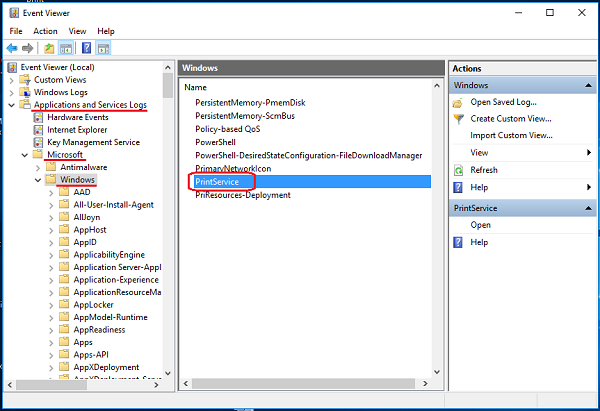Collapse the Windows section in Actions pane
Image resolution: width=600 pixels, height=411 pixels.
click(589, 85)
